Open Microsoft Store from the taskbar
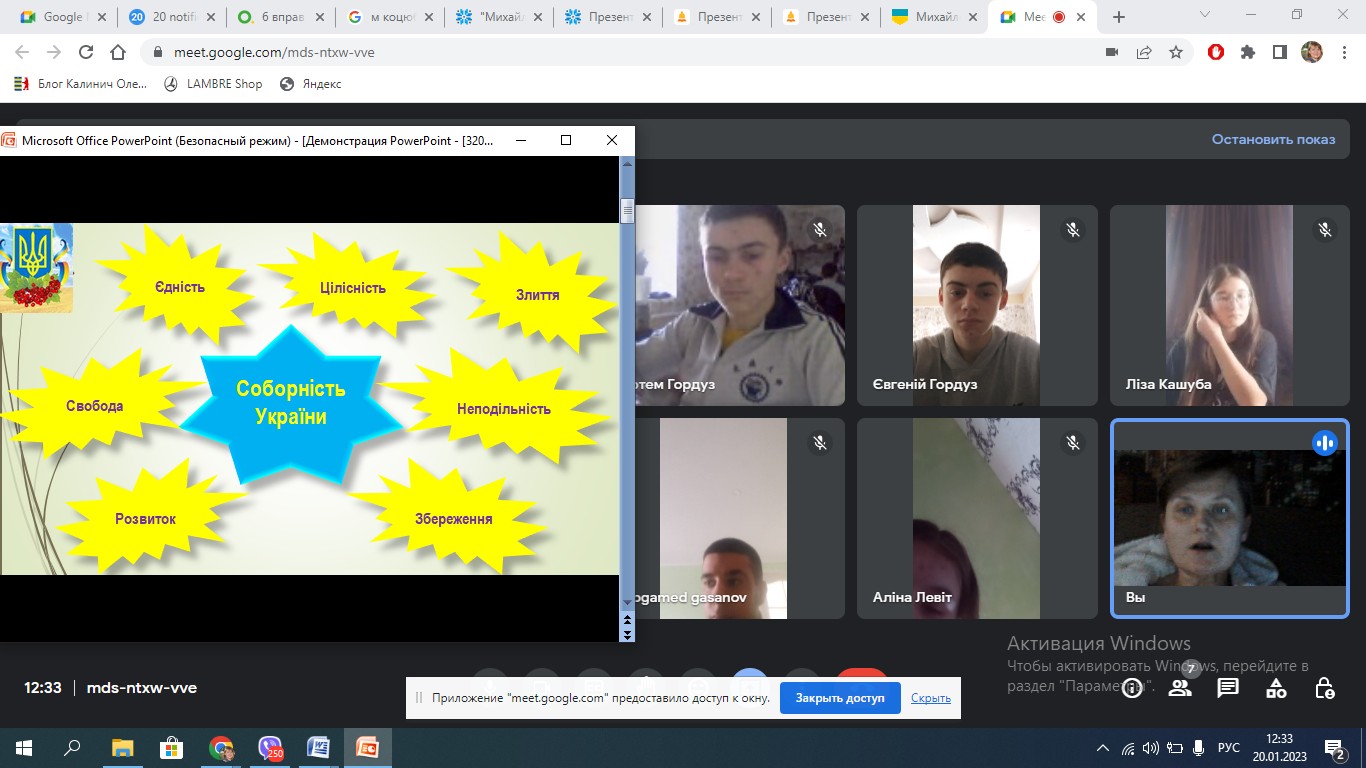 (171, 747)
